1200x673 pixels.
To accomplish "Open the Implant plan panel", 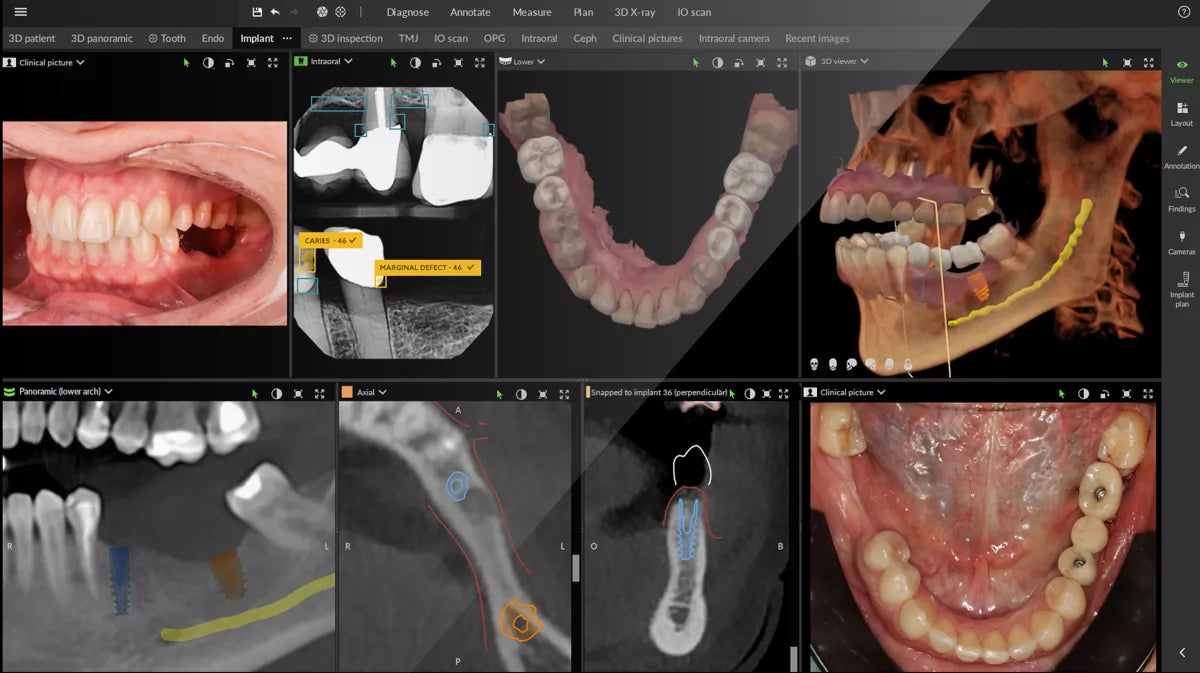I will pos(1182,289).
